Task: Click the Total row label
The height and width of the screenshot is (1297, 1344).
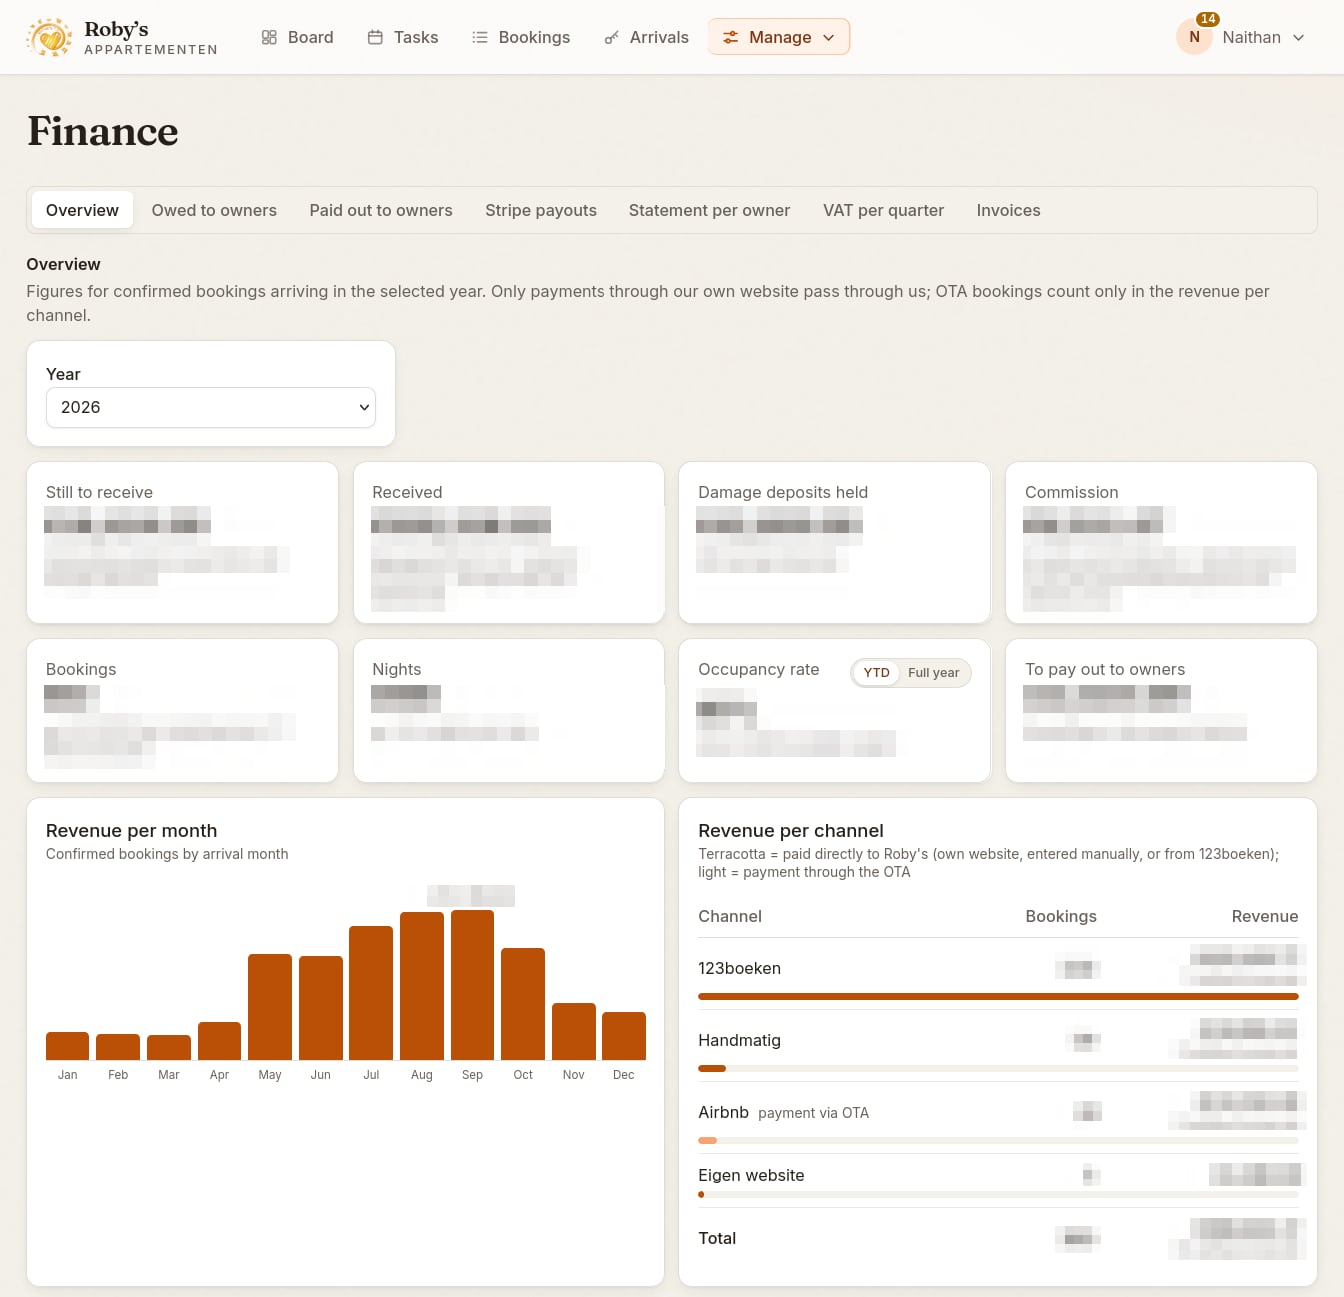Action: point(717,1238)
